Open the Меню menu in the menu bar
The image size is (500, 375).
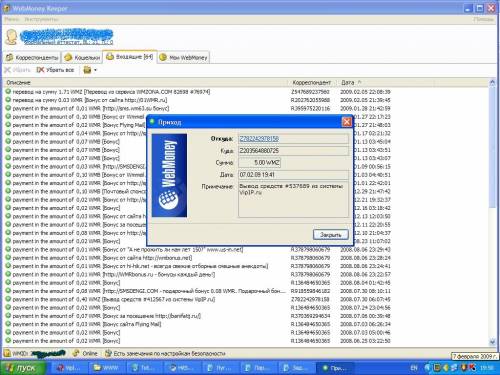click(x=12, y=19)
